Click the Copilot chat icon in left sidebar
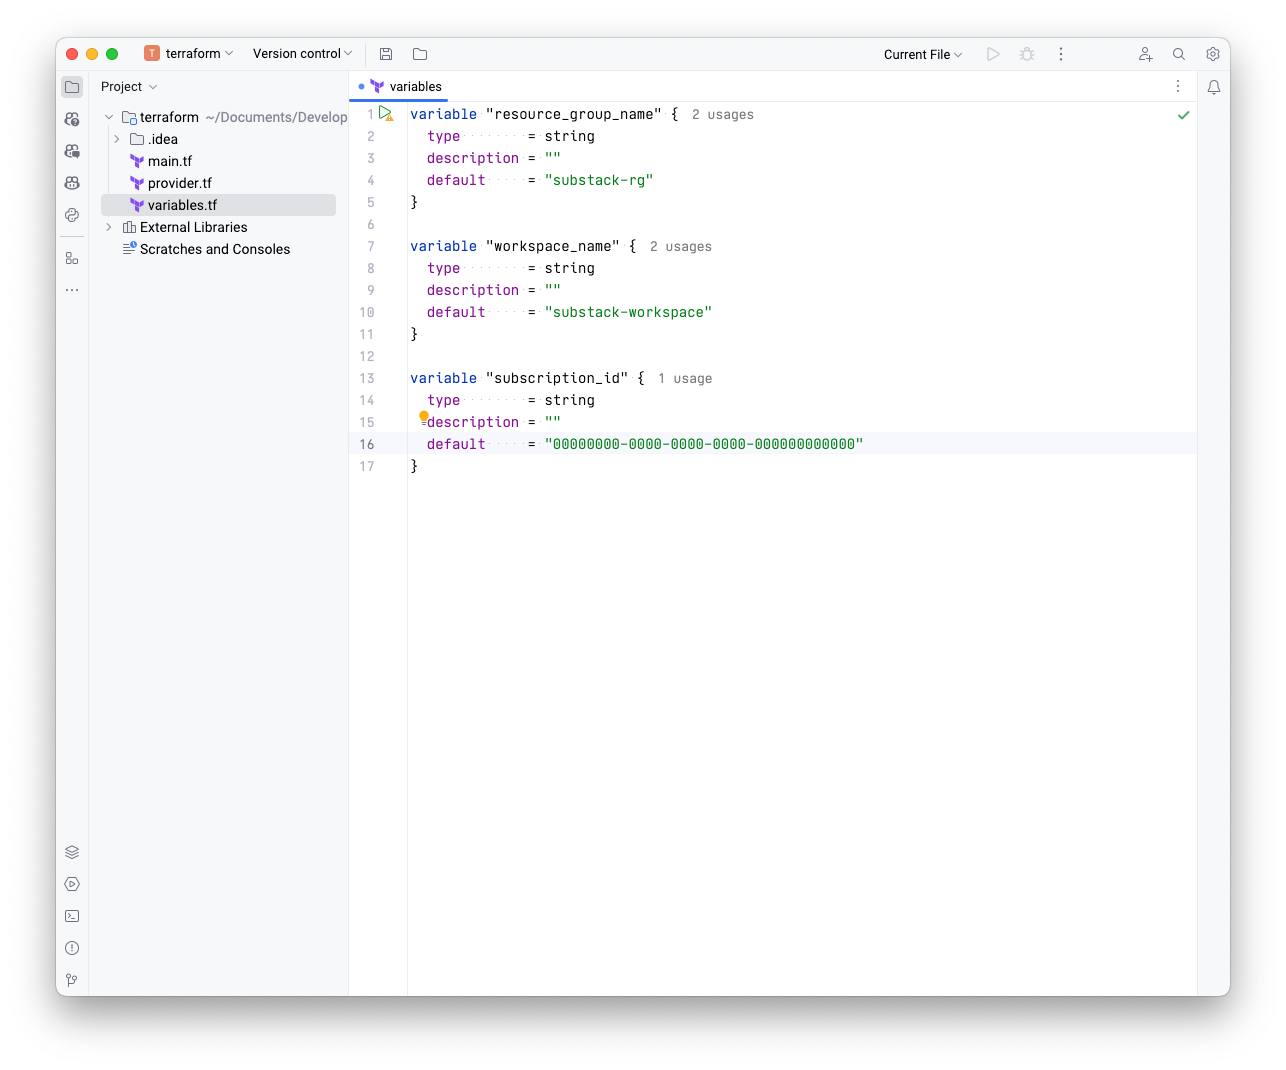Image resolution: width=1286 pixels, height=1070 pixels. coord(72,183)
